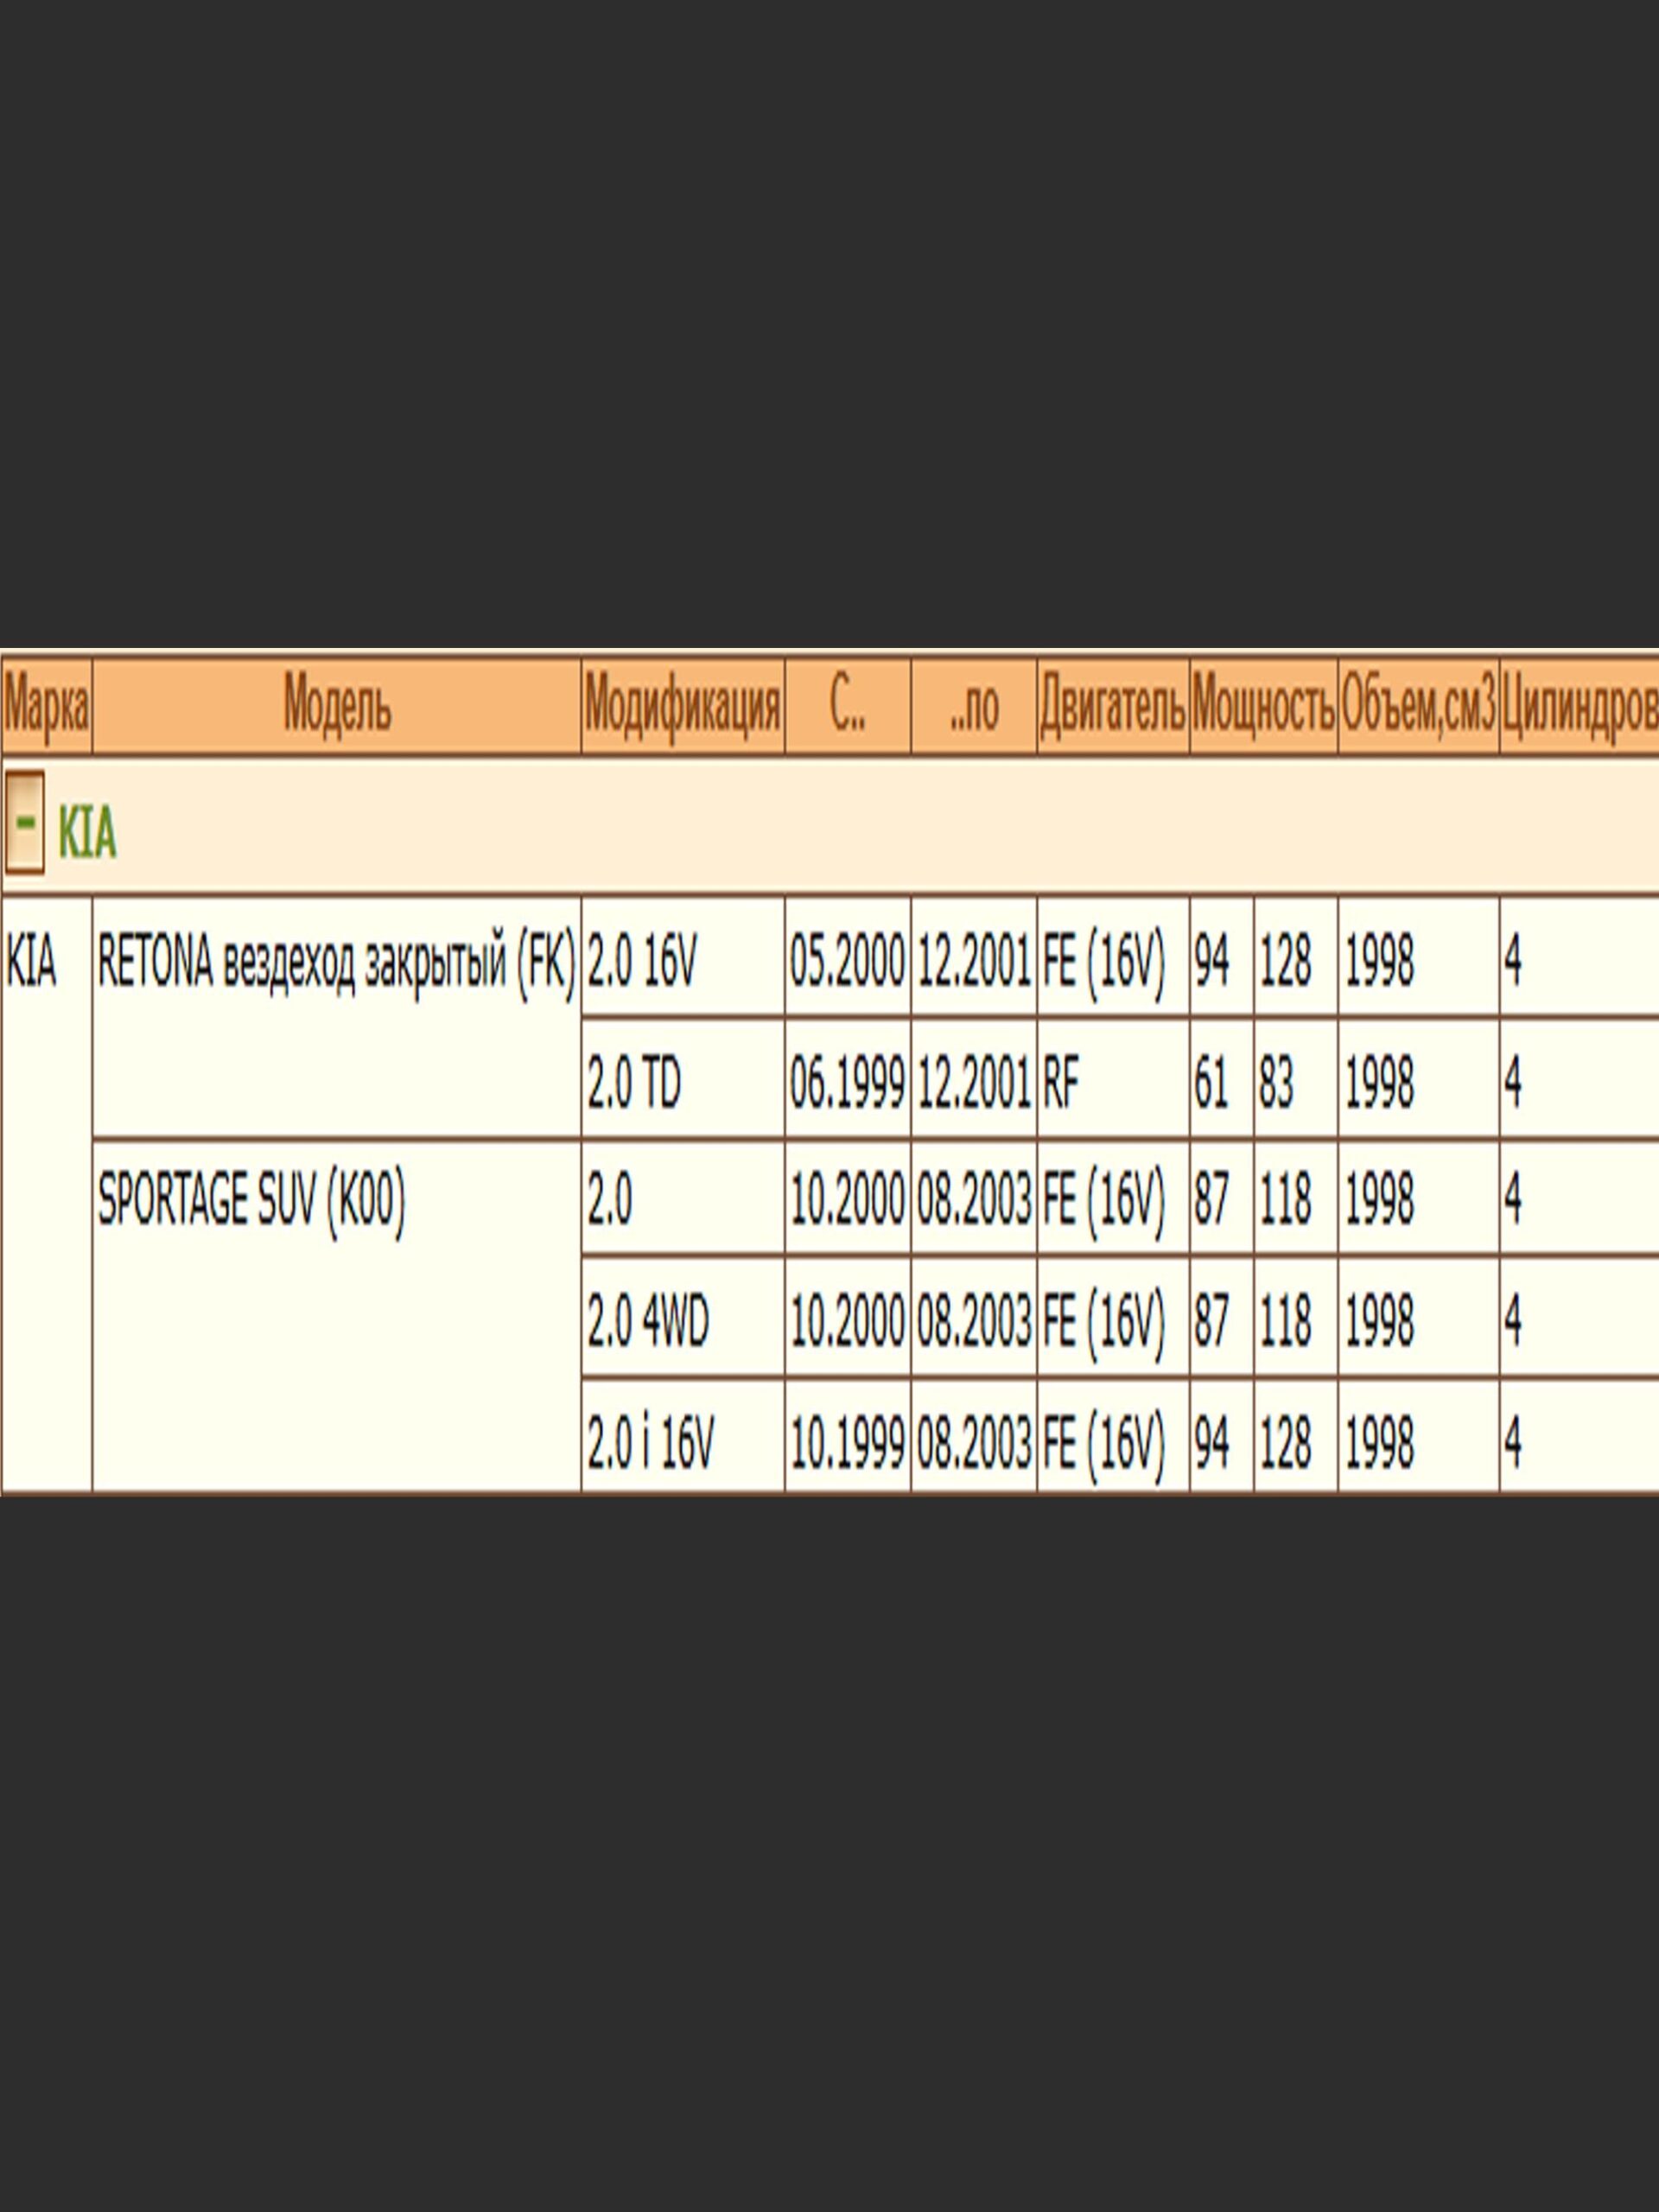
Task: Click the Мощность column header
Action: pos(1264,706)
